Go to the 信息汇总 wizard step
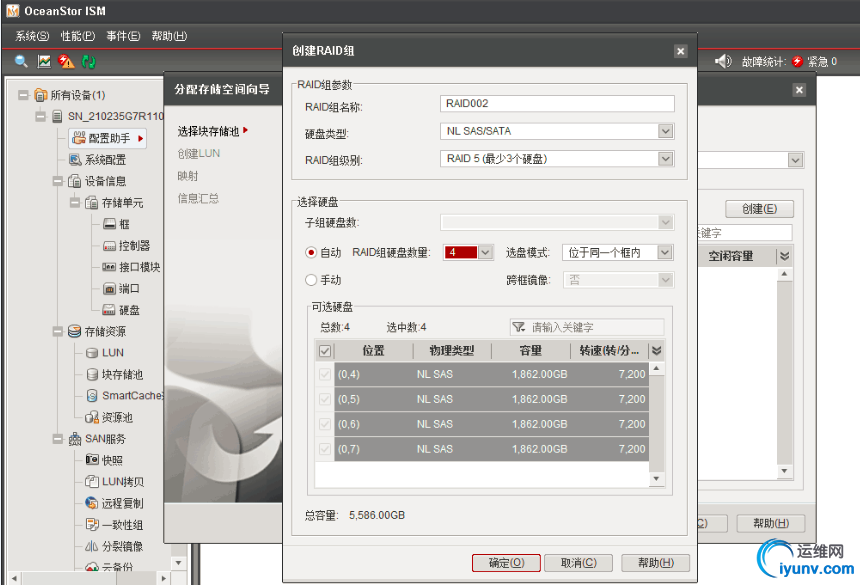 198,198
